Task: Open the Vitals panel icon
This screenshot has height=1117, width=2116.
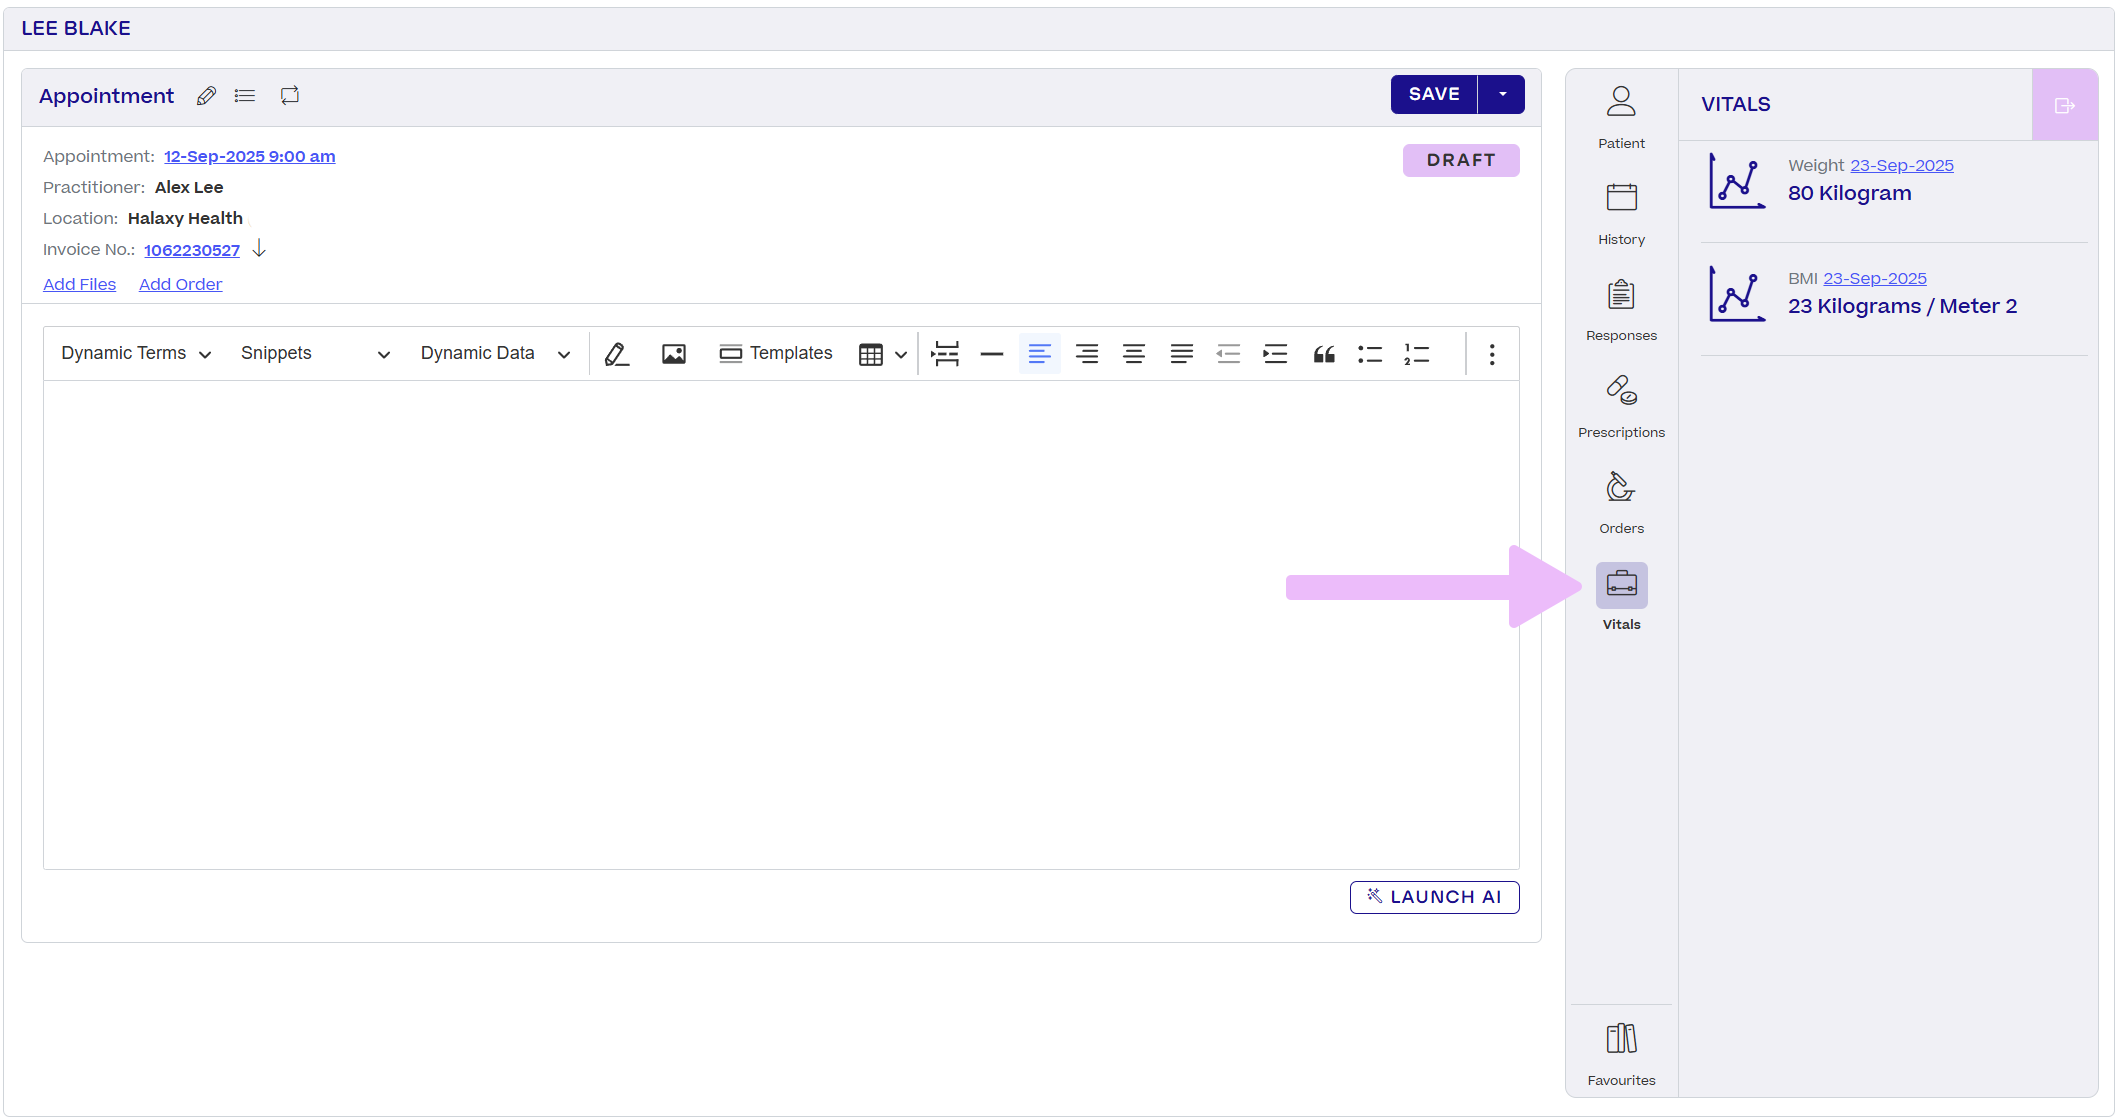Action: coord(1620,583)
